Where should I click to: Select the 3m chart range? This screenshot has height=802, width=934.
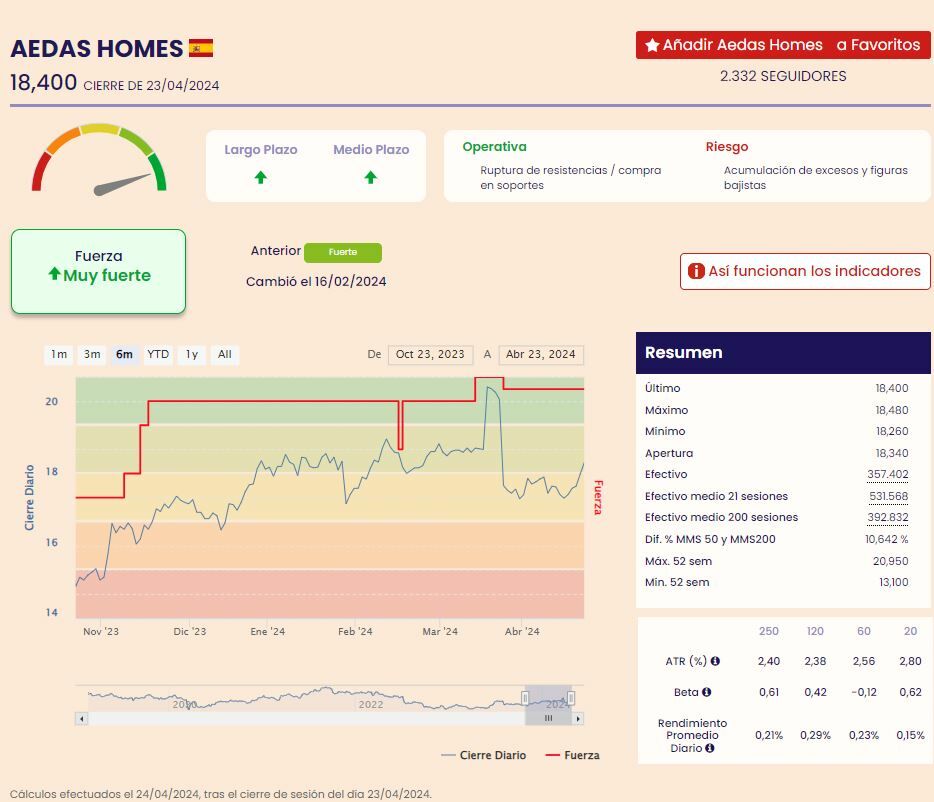click(92, 355)
